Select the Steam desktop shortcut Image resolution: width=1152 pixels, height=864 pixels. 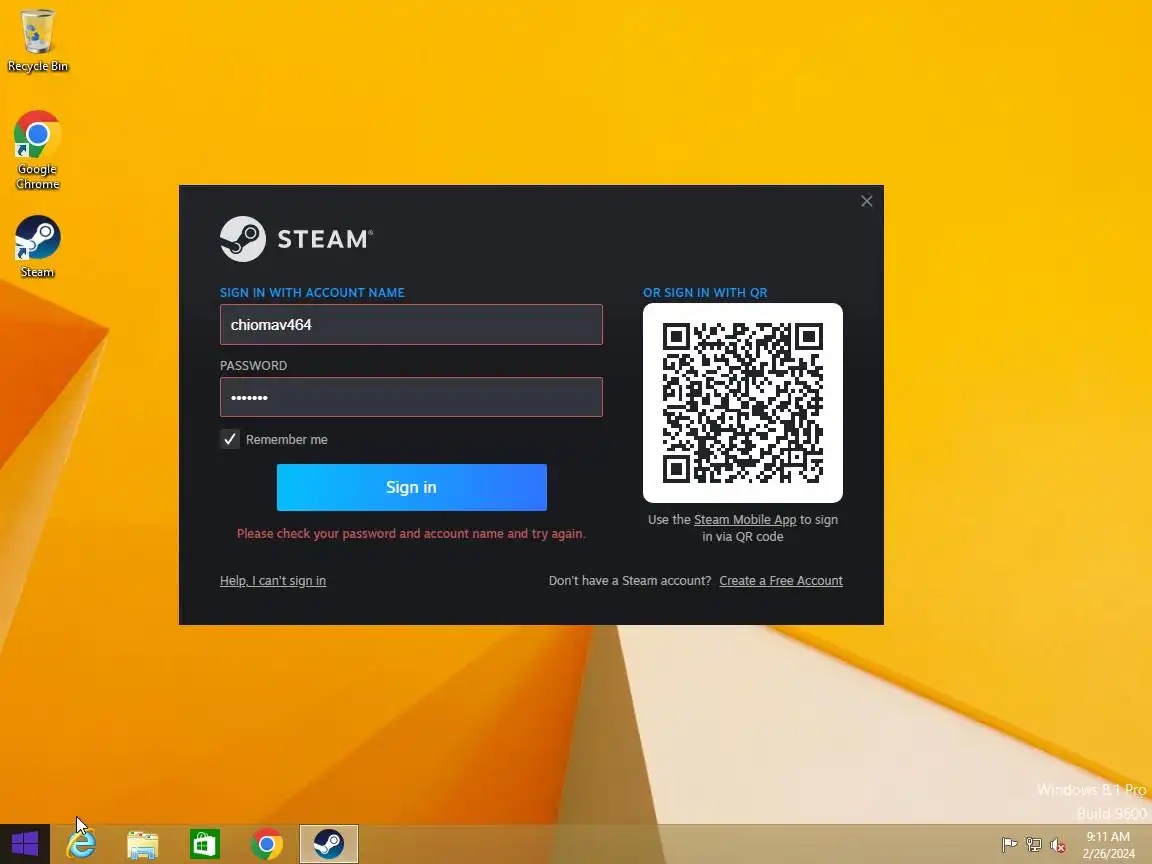click(37, 247)
